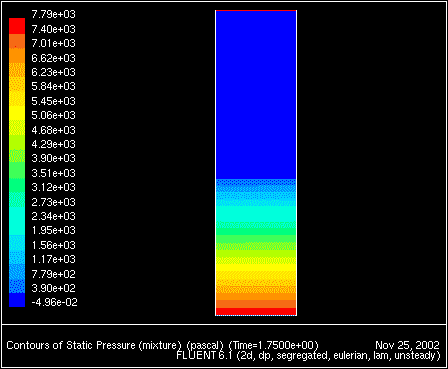Select legend label 3.90e+02

[x=53, y=288]
